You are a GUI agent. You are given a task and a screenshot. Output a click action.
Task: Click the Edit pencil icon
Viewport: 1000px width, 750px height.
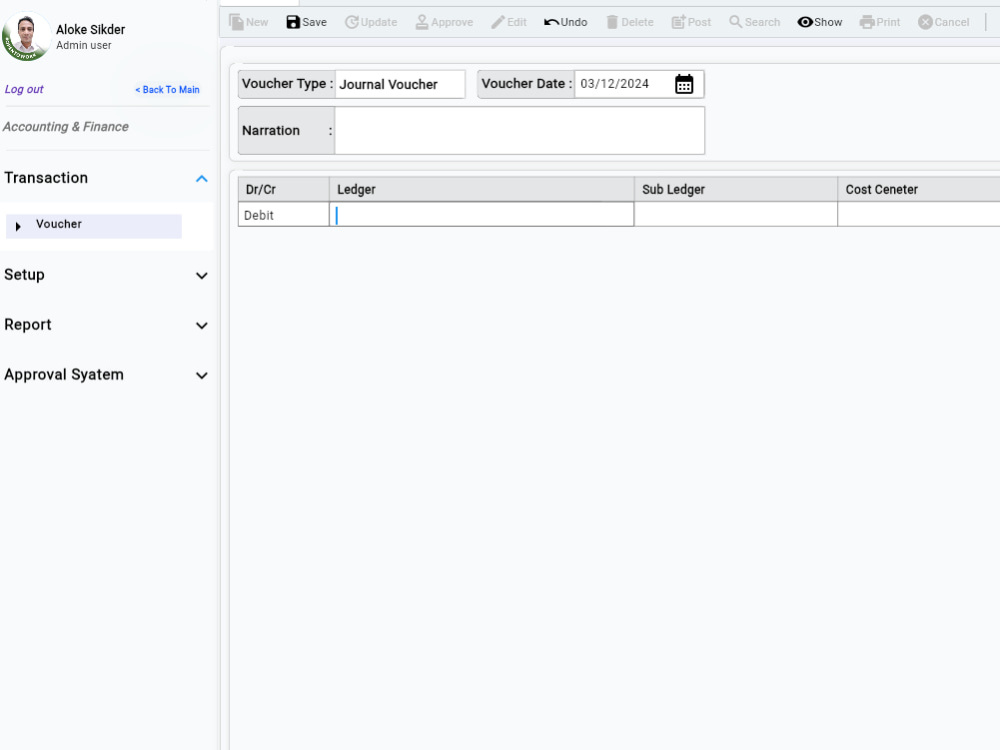497,22
